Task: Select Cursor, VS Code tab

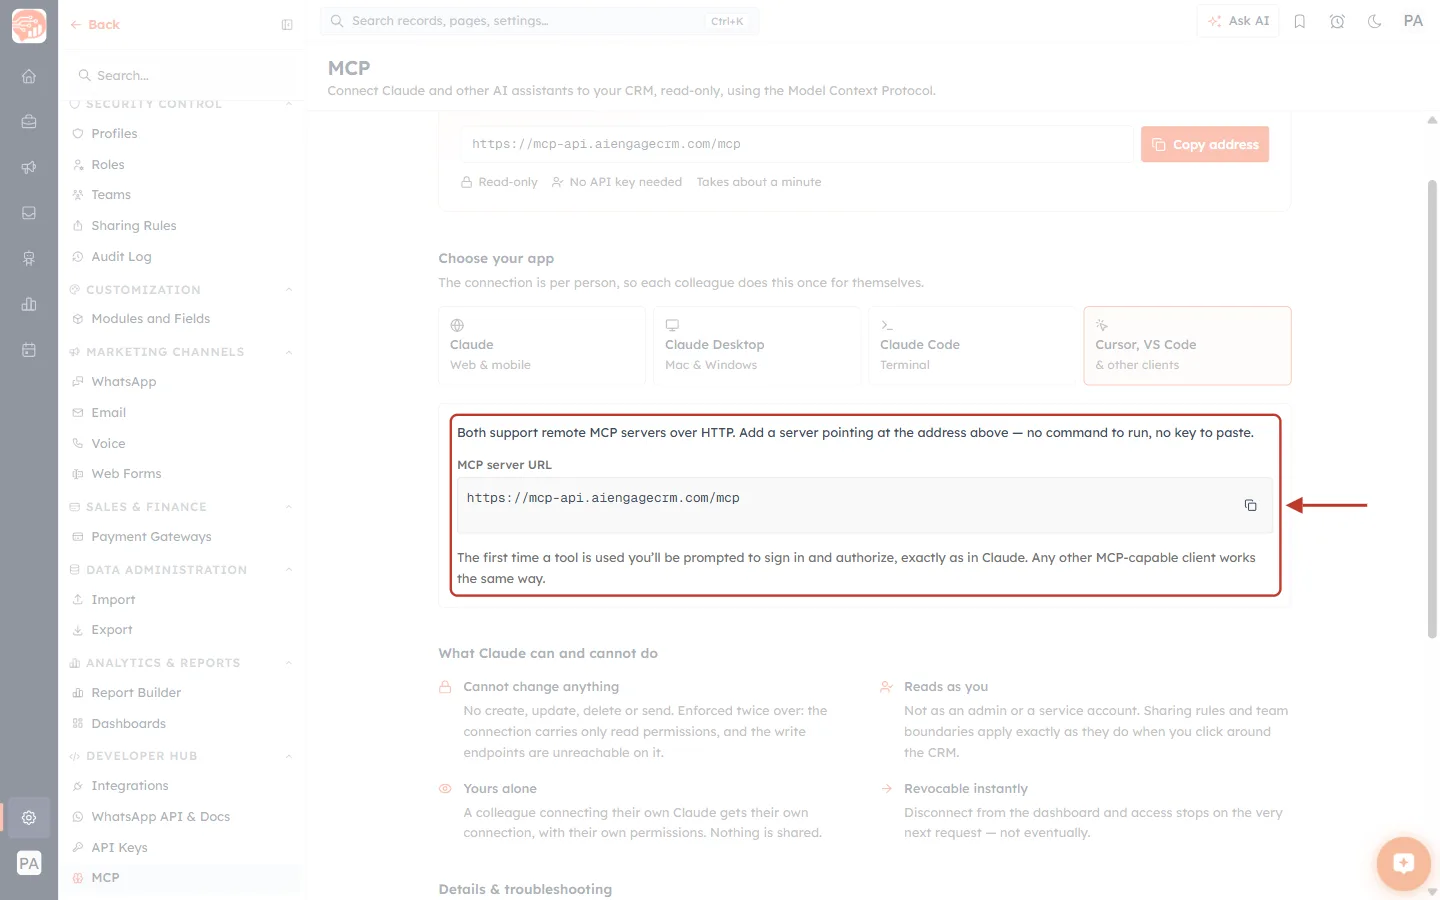Action: (1187, 346)
